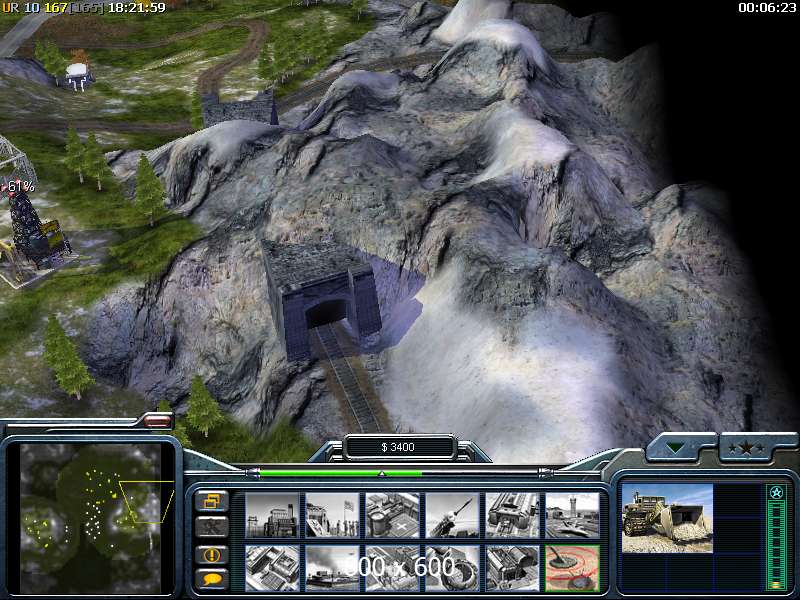
Task: Open Generals powers with the three-star button
Action: tap(746, 448)
